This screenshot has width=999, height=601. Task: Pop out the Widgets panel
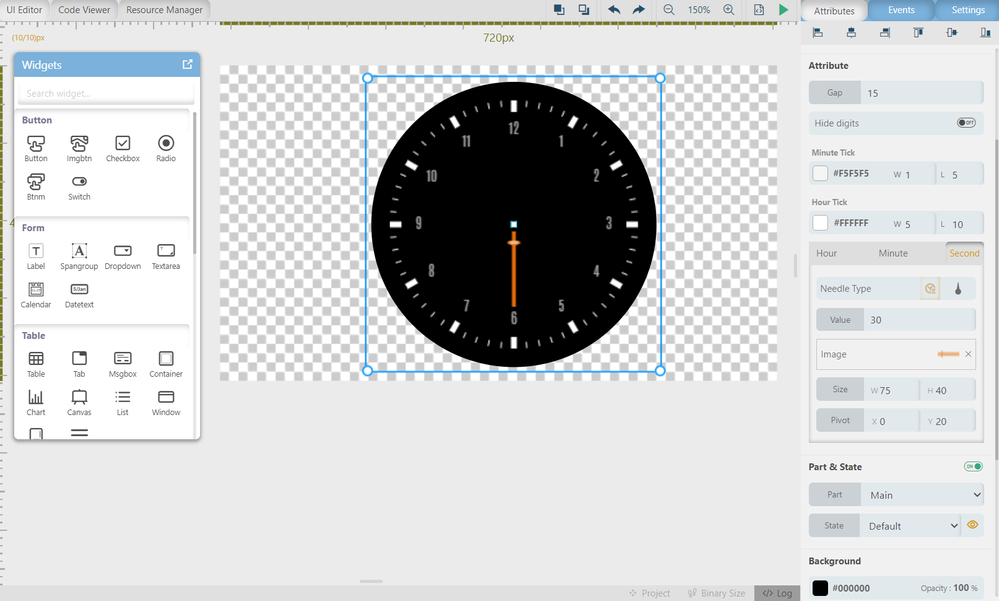click(187, 64)
